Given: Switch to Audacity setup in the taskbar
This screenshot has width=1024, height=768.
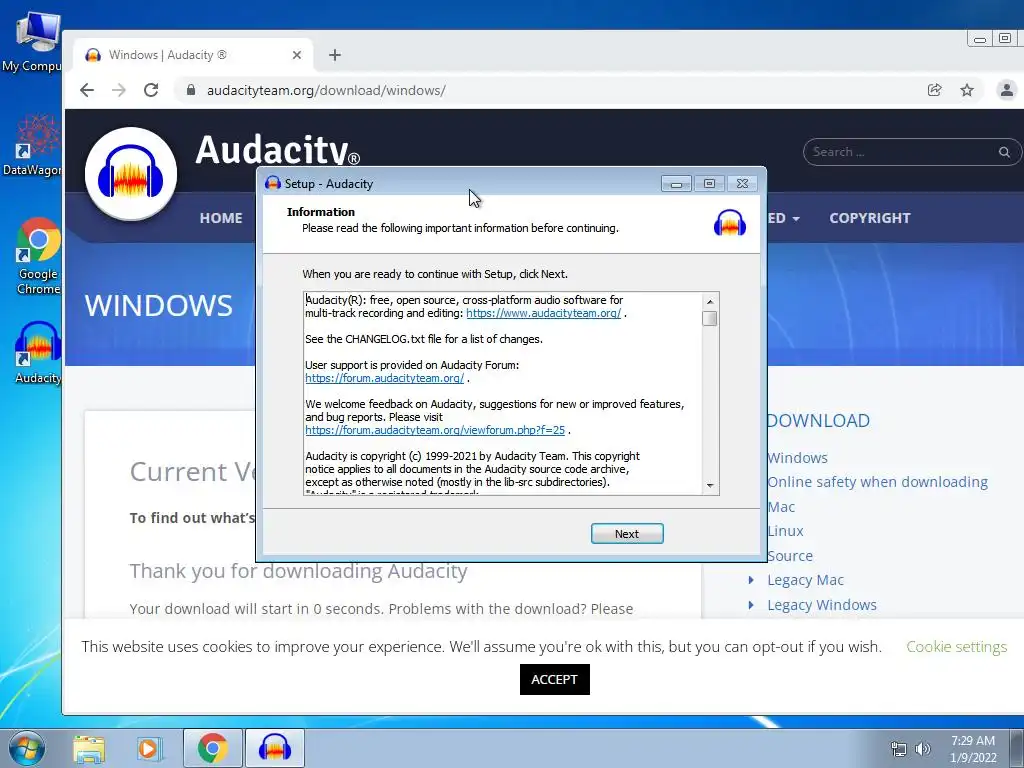Looking at the screenshot, I should coord(274,748).
